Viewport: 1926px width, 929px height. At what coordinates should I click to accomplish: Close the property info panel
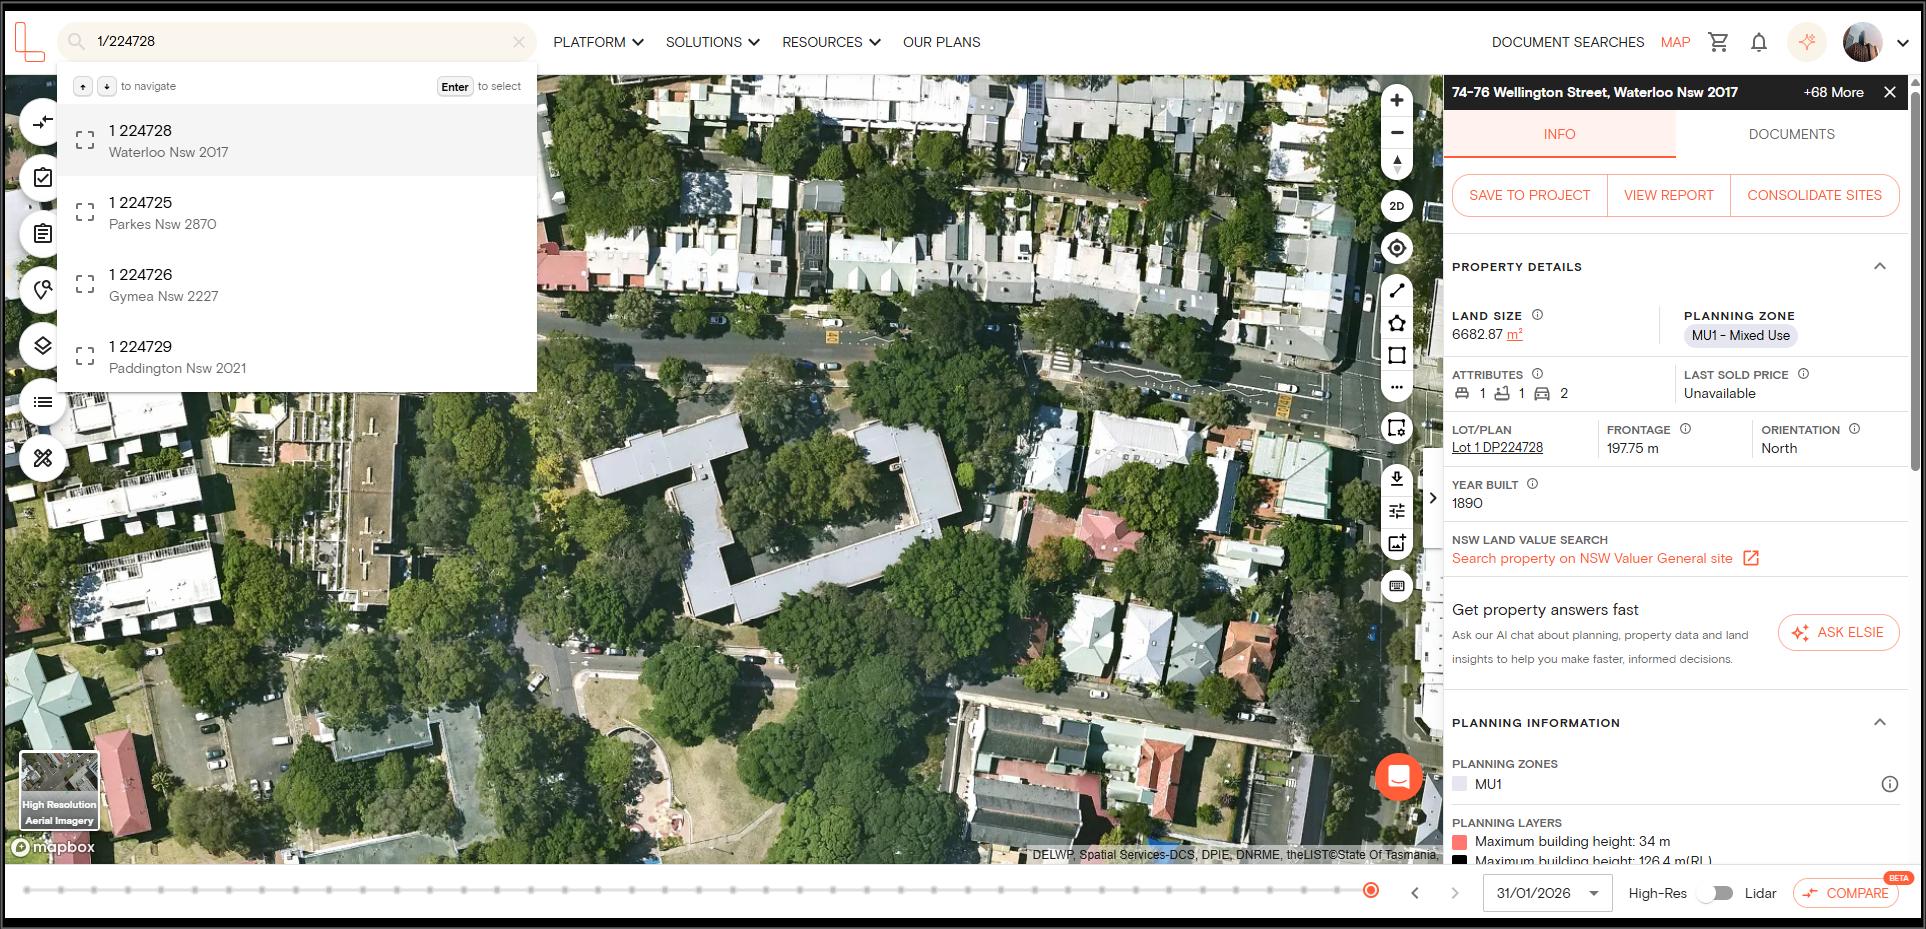(1889, 92)
